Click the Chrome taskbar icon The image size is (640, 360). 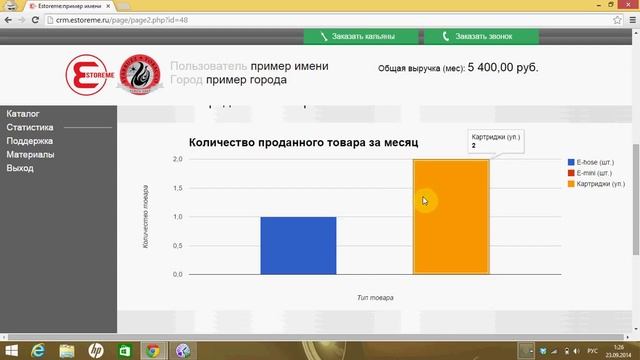point(153,351)
